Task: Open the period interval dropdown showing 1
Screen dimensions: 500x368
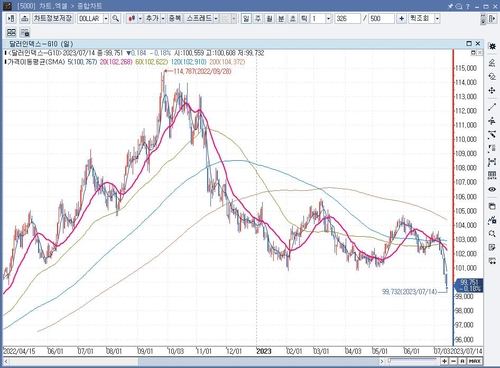Action: point(328,18)
